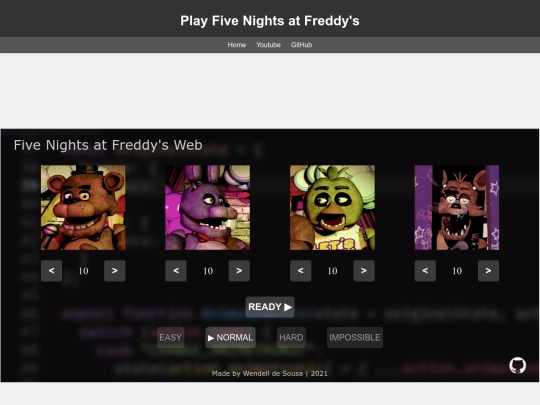Choose the HARD difficulty preset

point(291,338)
